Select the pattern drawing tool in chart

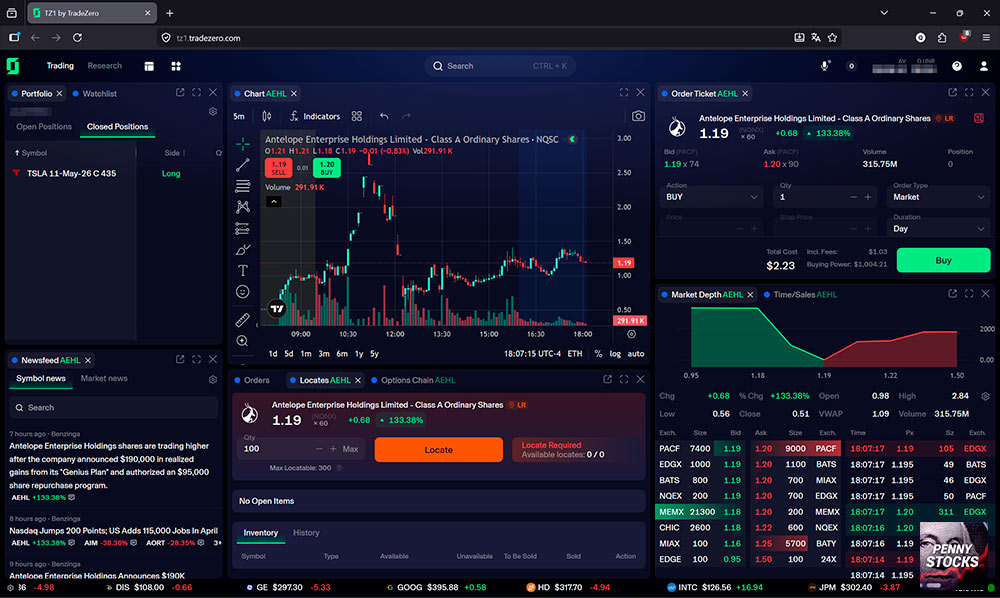(242, 207)
